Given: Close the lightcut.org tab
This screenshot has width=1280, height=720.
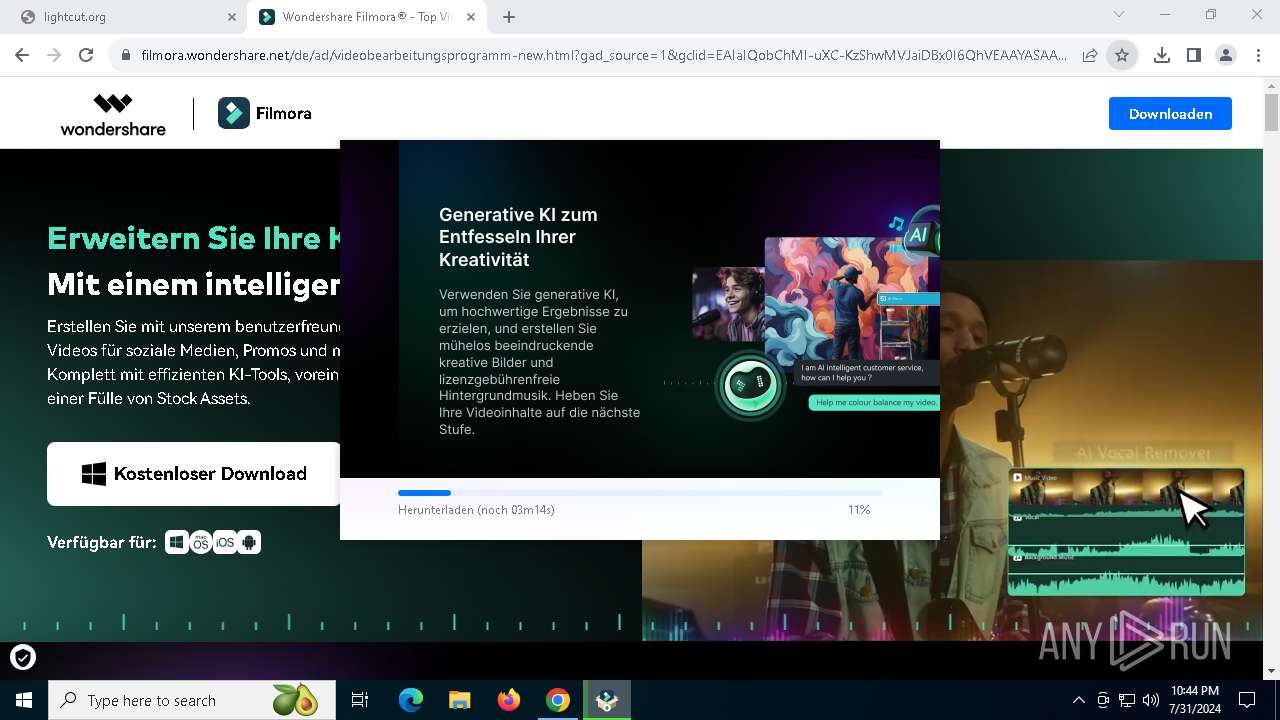Looking at the screenshot, I should pos(232,17).
